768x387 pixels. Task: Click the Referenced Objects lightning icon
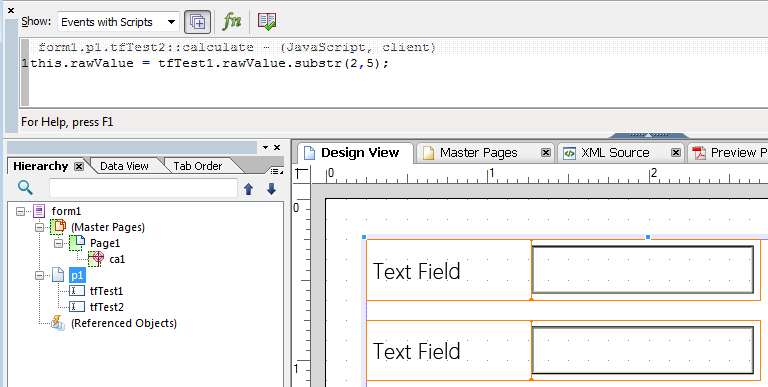[x=58, y=323]
